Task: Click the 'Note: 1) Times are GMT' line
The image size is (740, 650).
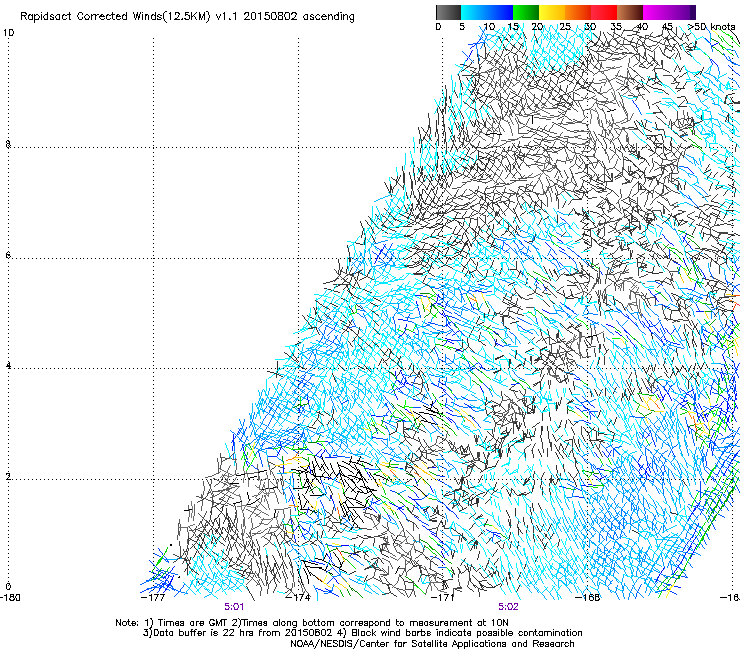Action: pyautogui.click(x=312, y=623)
